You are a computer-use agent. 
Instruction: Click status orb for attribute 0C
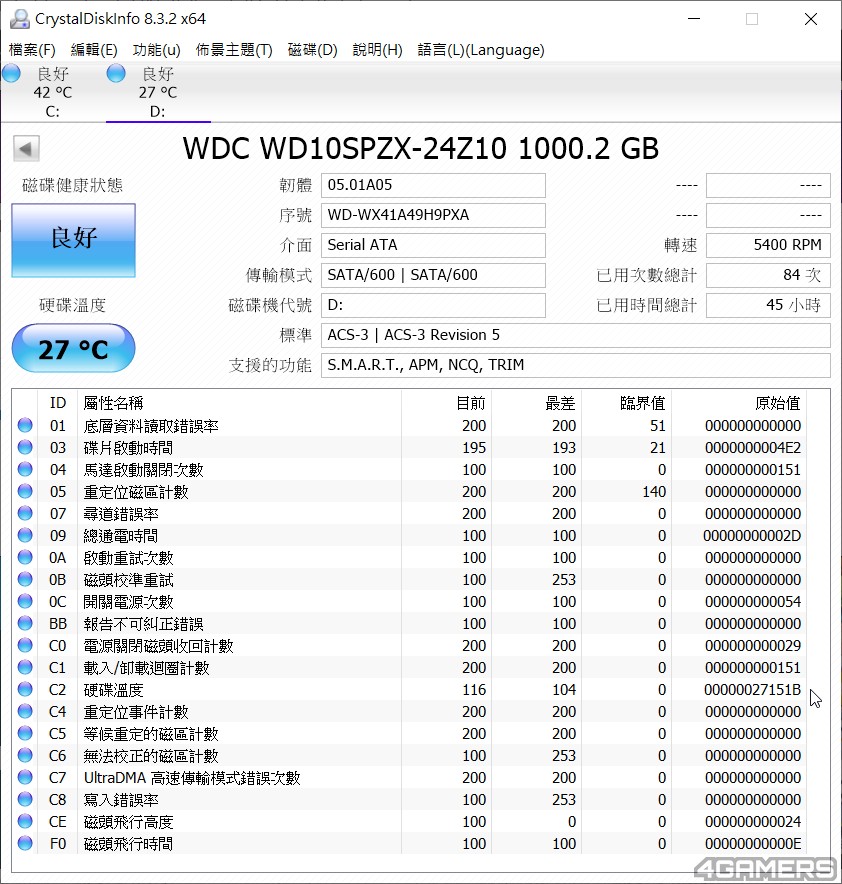coord(25,601)
